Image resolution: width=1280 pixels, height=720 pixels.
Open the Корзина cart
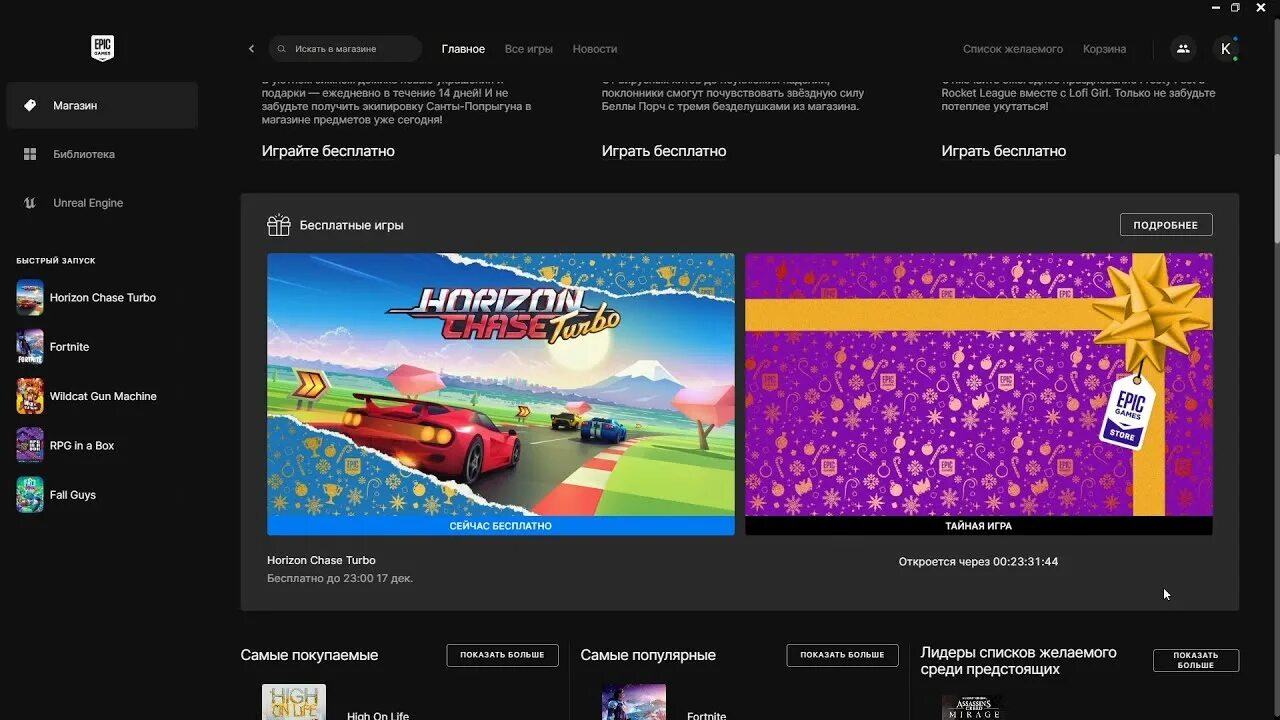(x=1104, y=49)
